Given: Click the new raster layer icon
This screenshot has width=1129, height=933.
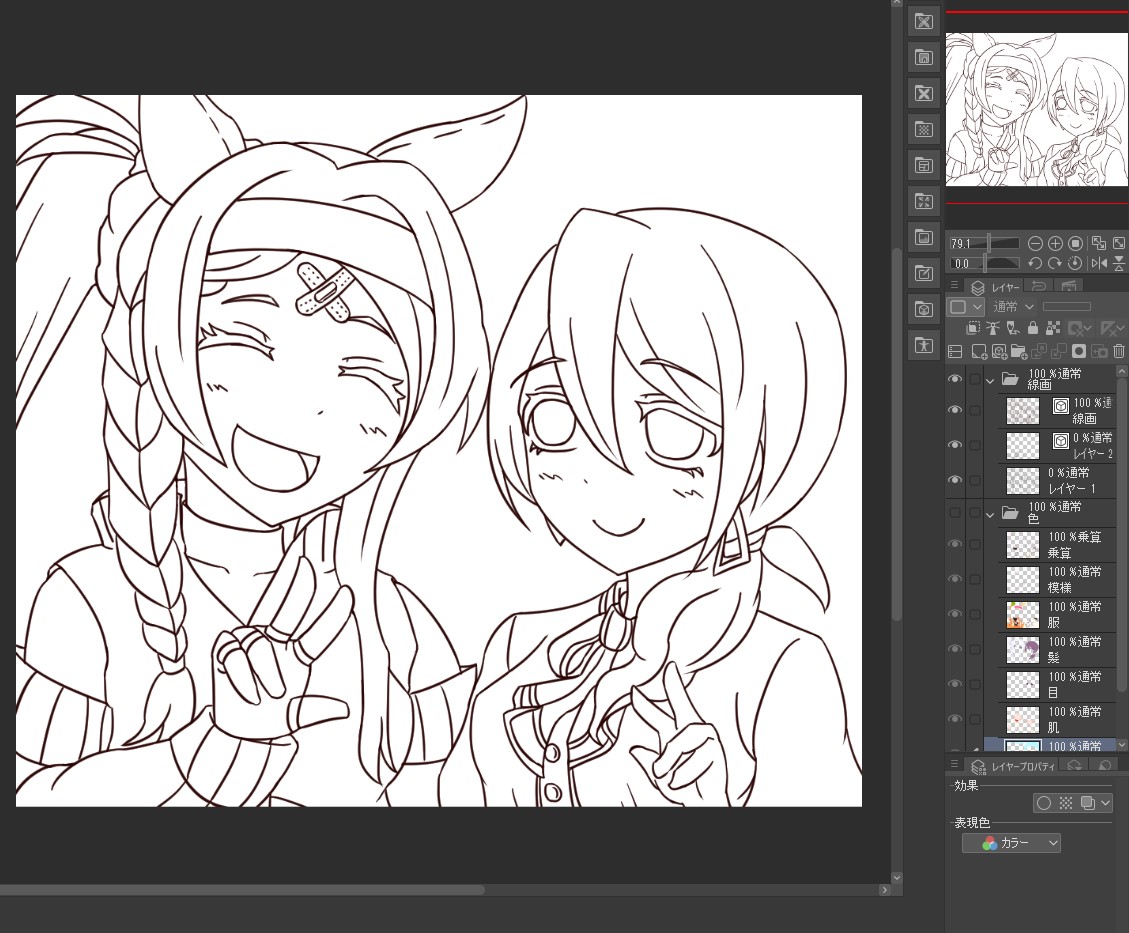Looking at the screenshot, I should click(979, 351).
